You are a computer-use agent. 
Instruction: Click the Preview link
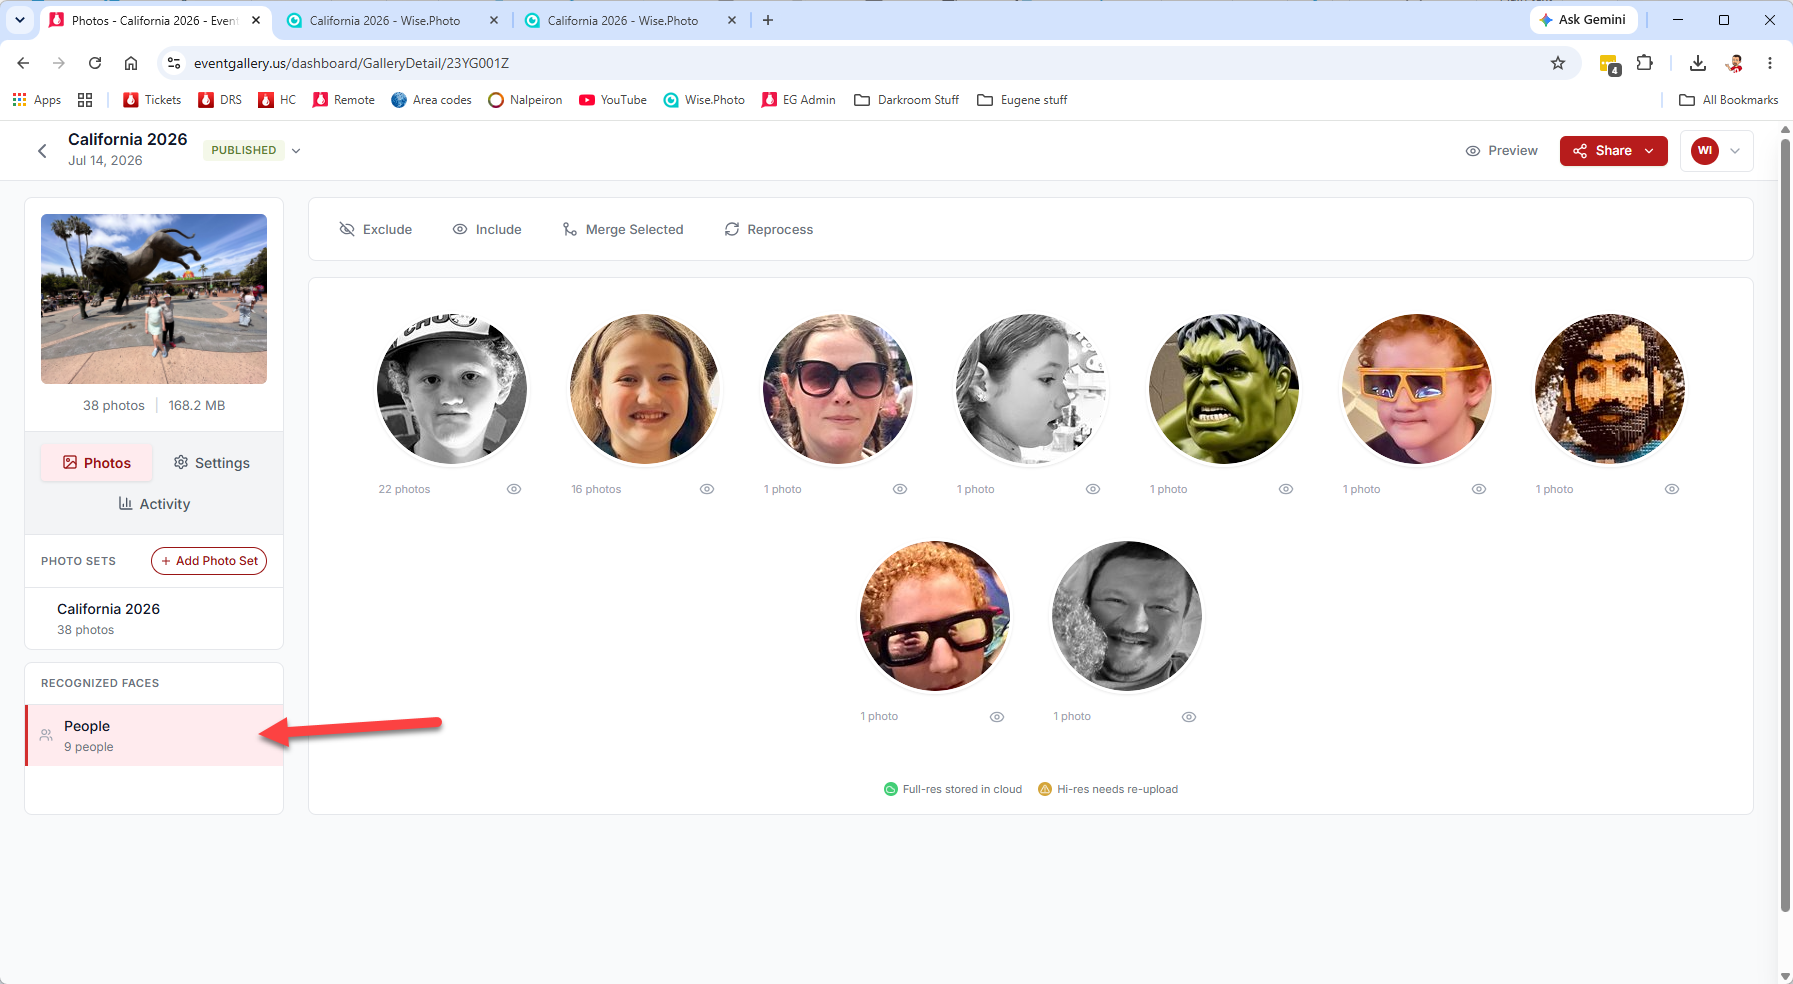coord(1502,151)
